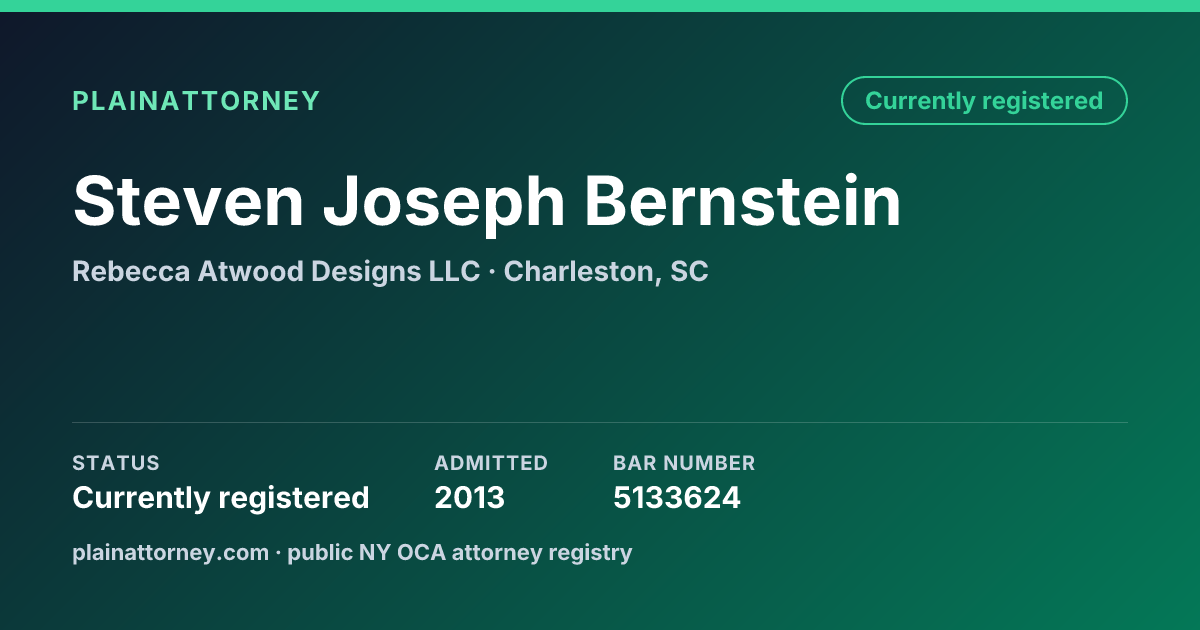Screen dimensions: 1200x630
Task: Click public NY OCA attorney registry text
Action: [x=460, y=552]
